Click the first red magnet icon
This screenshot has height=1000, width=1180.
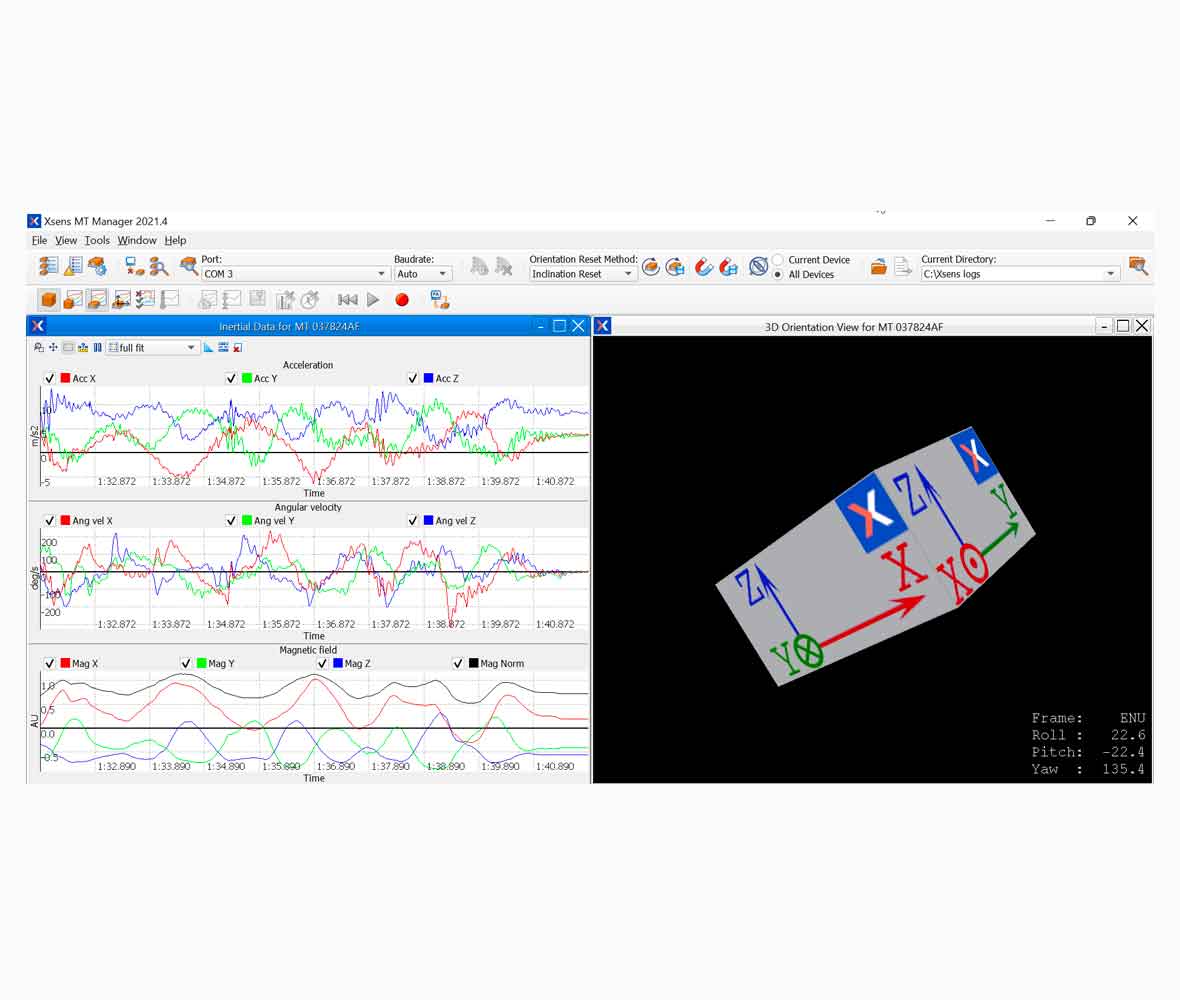pyautogui.click(x=704, y=266)
